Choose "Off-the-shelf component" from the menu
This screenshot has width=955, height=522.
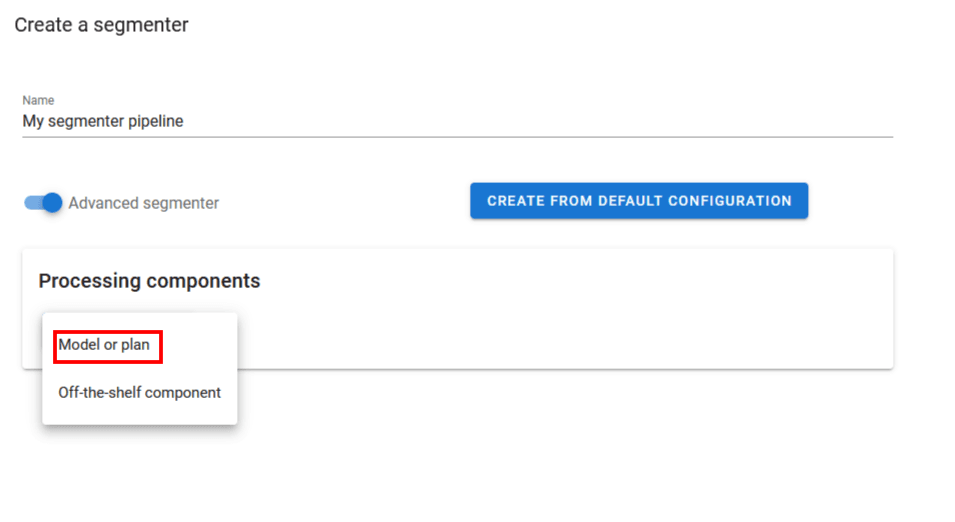point(139,393)
